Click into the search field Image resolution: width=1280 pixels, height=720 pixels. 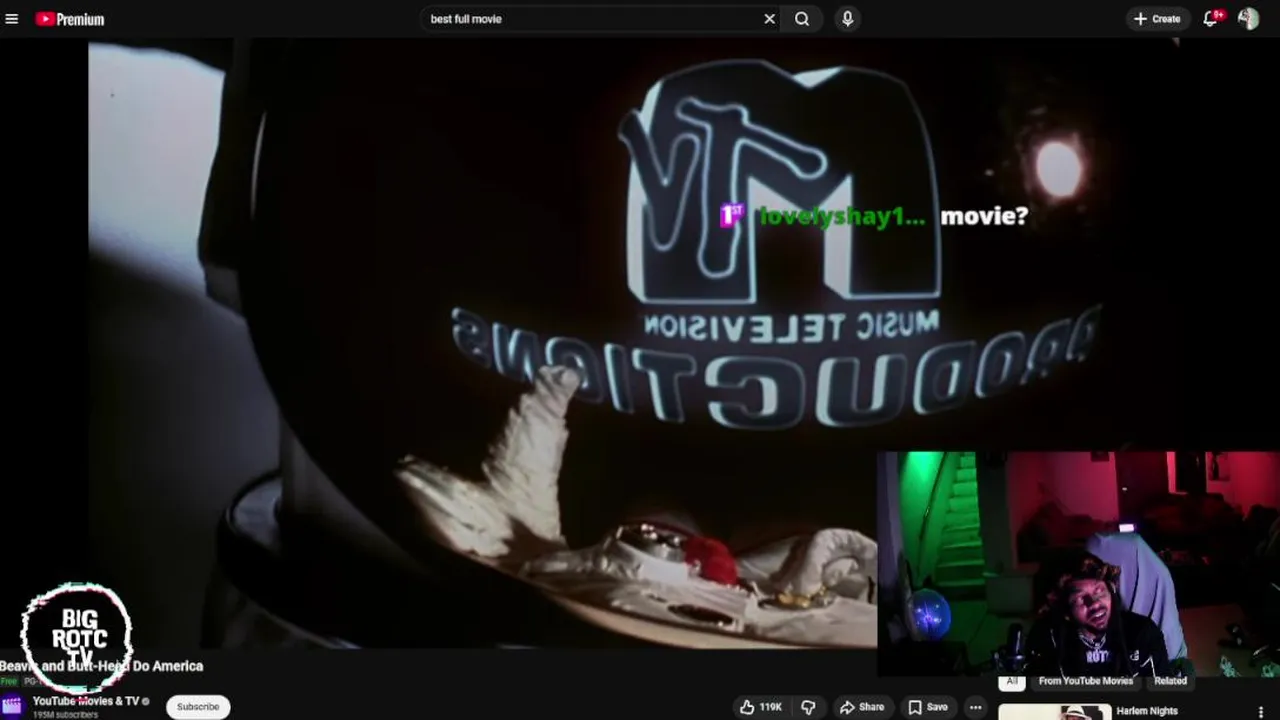[x=590, y=19]
